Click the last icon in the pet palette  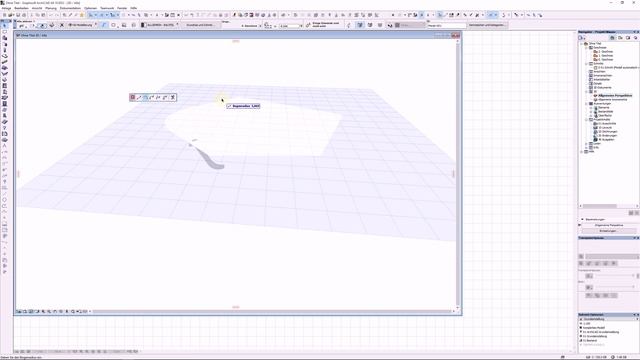click(173, 97)
